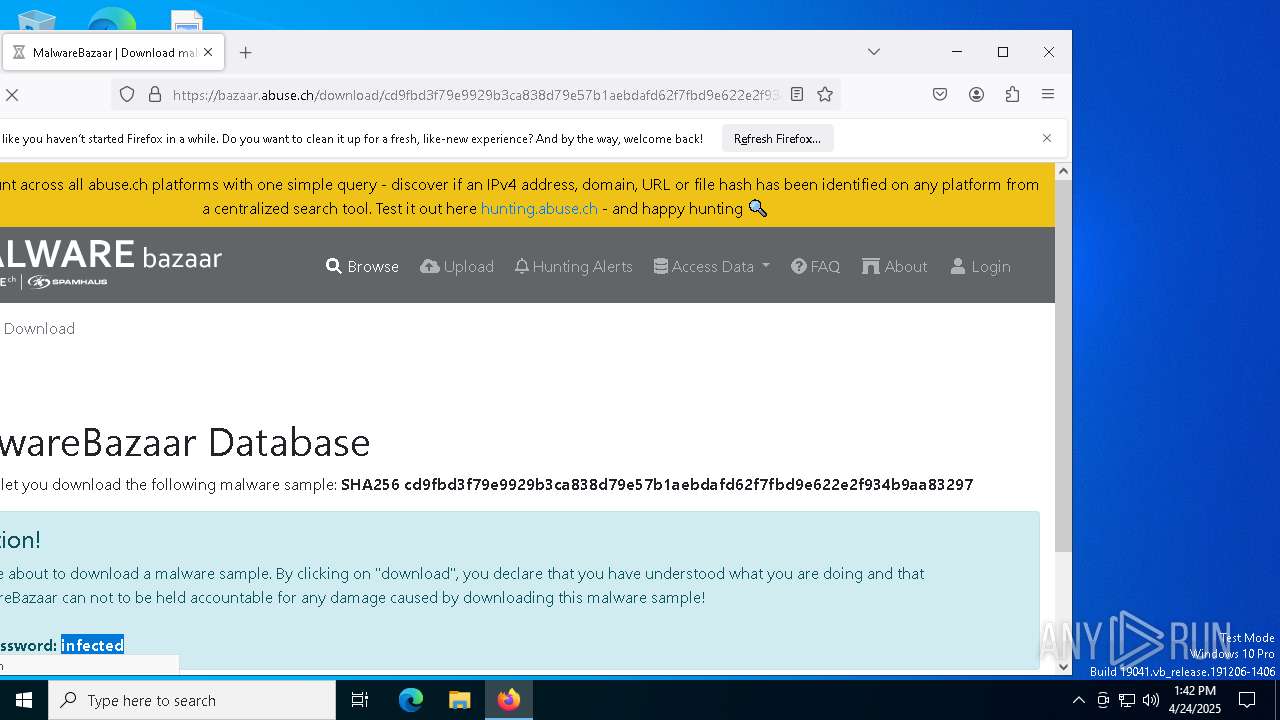Screen dimensions: 1280x720
Task: Click the vertical scrollbar thumb
Action: point(1063,367)
